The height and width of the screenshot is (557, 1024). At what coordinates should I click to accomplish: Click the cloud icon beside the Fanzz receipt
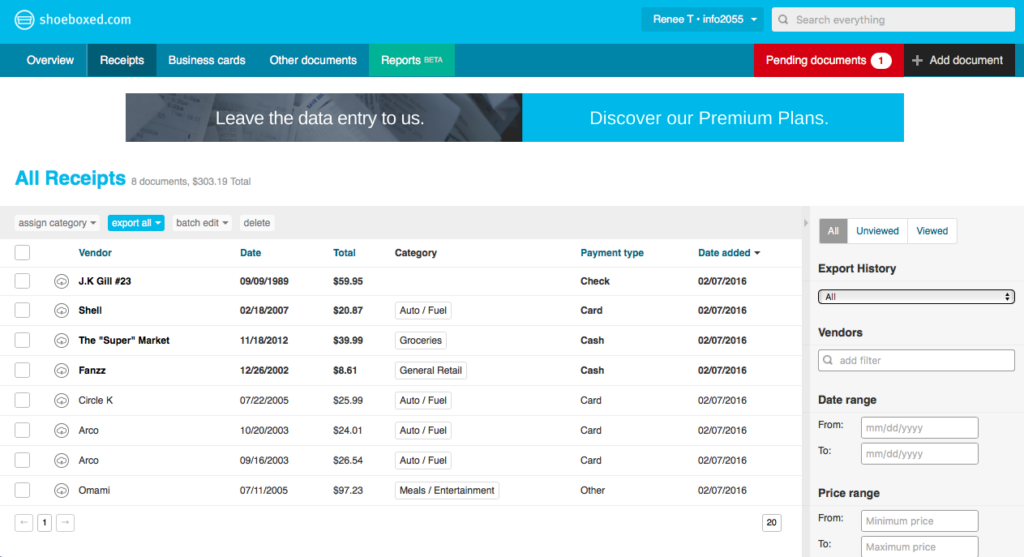tap(61, 370)
